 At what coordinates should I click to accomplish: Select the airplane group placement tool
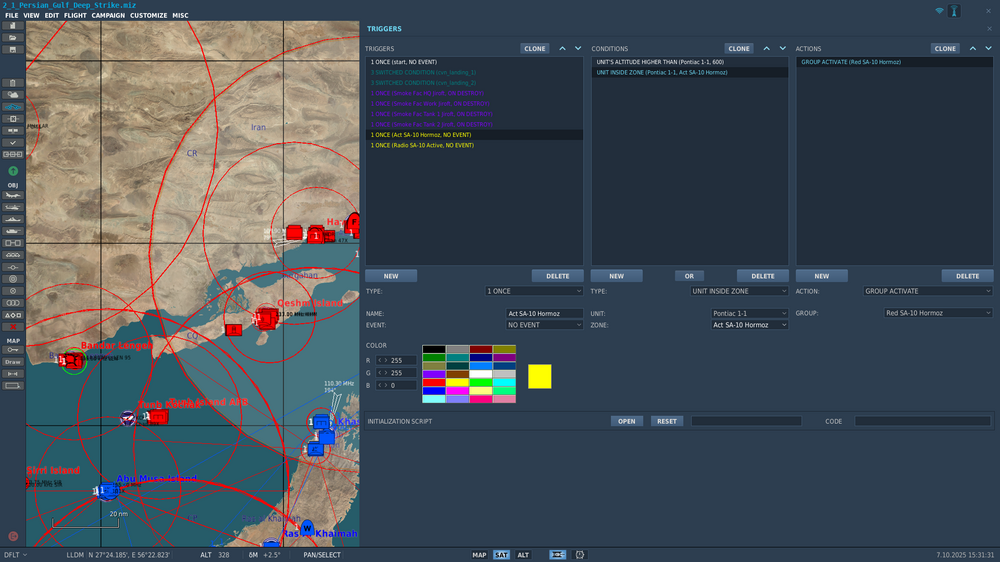13,196
